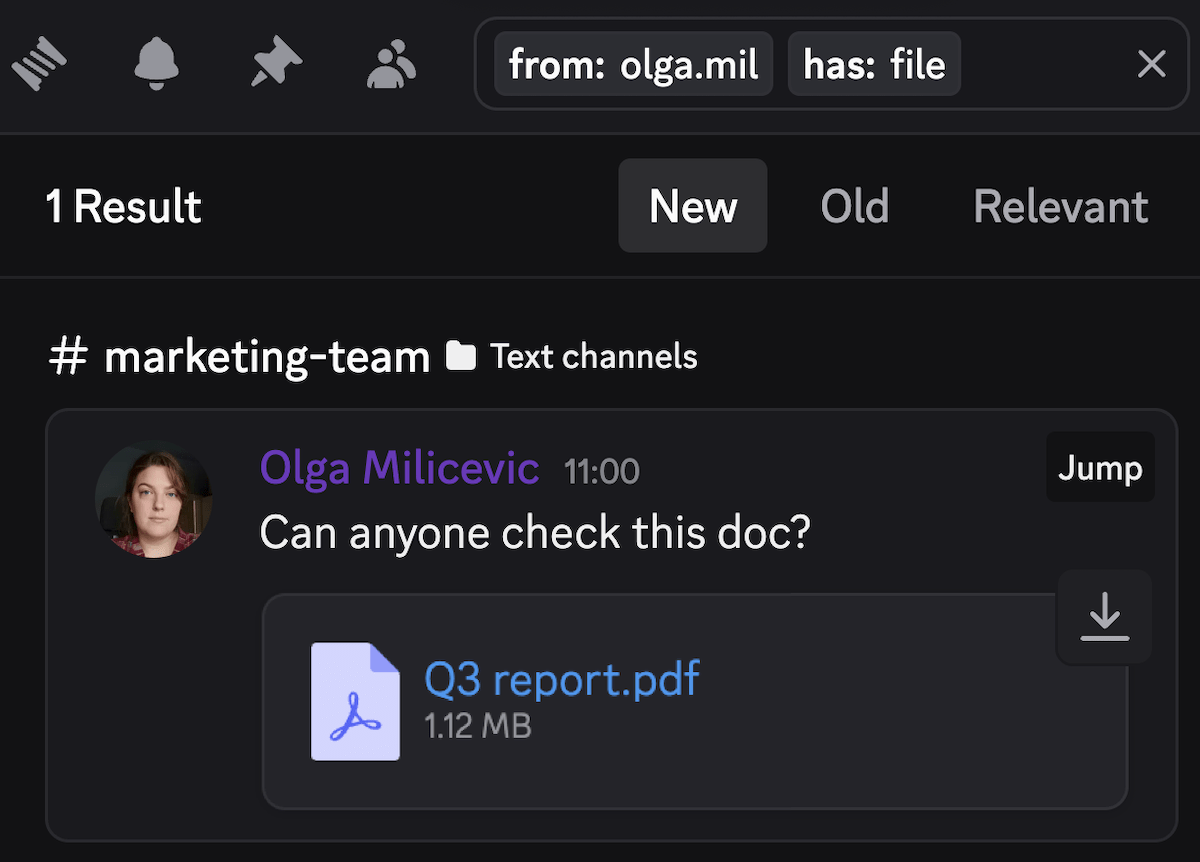1200x862 pixels.
Task: Open the member list icon
Action: [390, 63]
